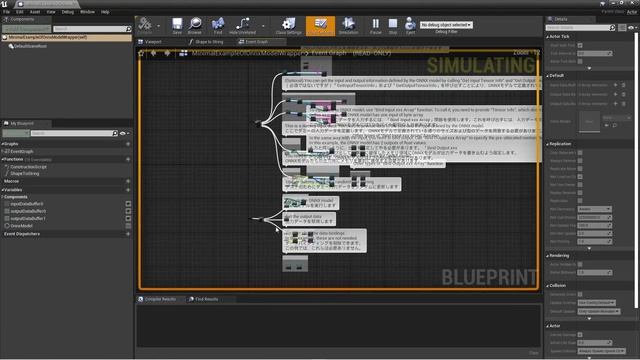
Task: Open the Hide Unrelated options dropdown arrow
Action: click(263, 26)
